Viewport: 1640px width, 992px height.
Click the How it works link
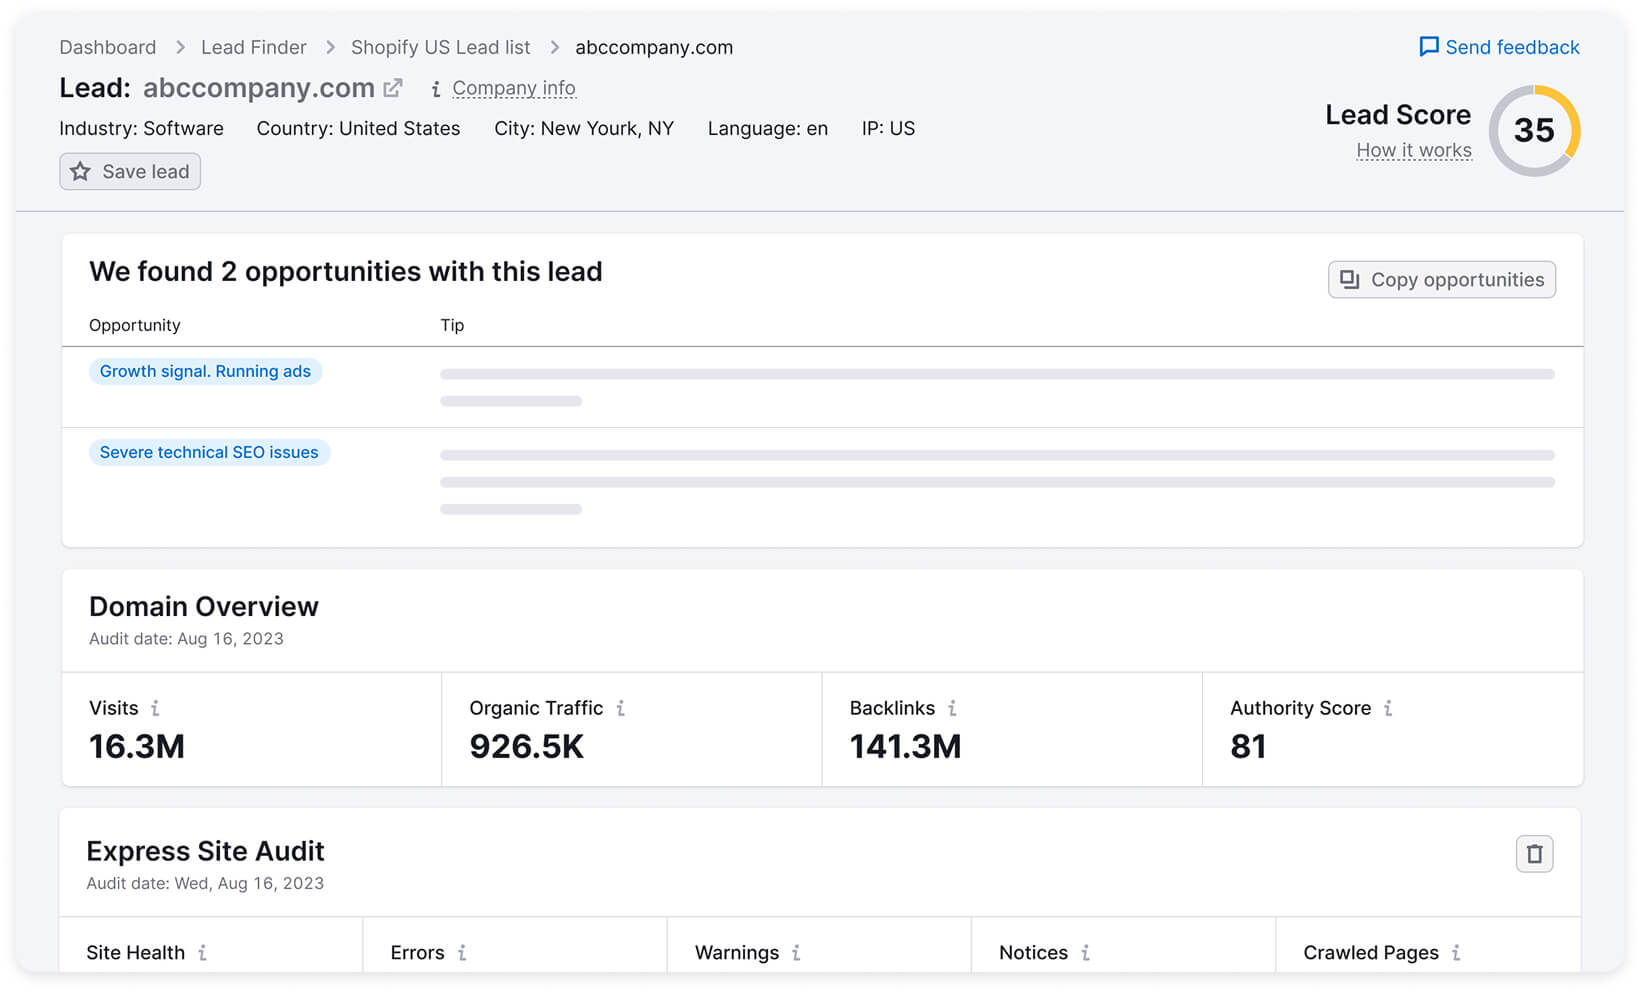pyautogui.click(x=1413, y=150)
